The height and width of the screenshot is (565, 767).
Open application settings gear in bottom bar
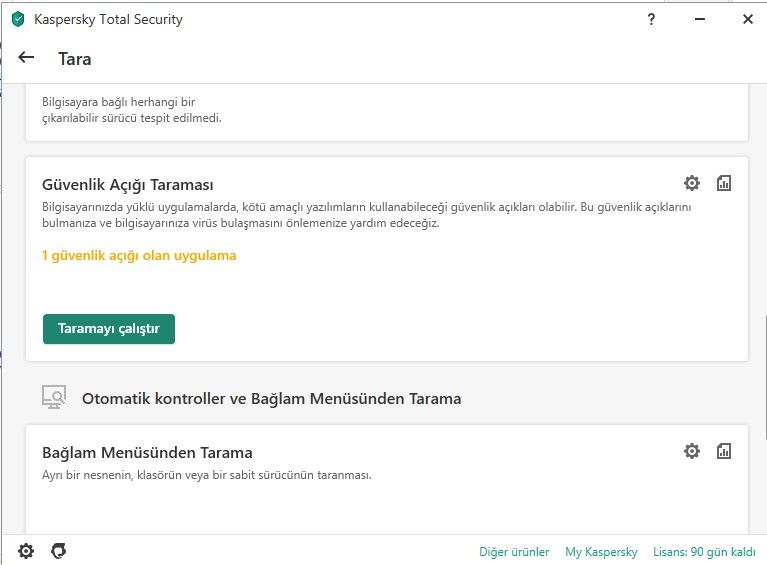(x=26, y=550)
